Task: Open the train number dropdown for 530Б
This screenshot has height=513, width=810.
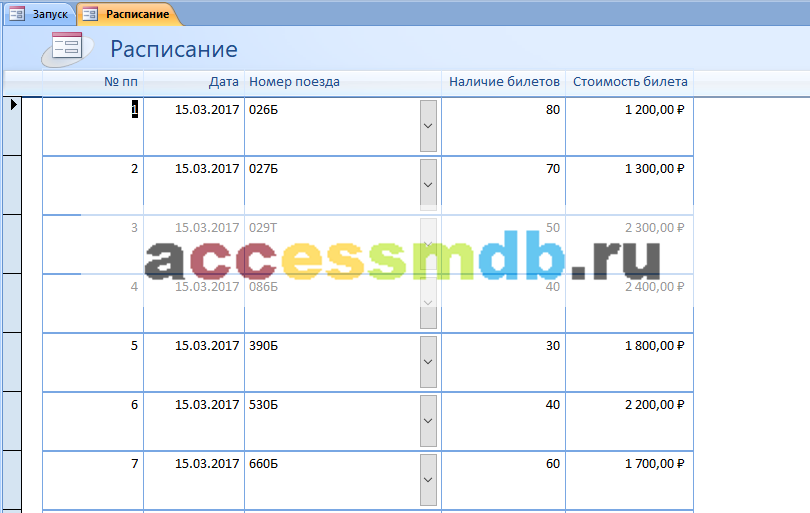Action: coord(428,421)
